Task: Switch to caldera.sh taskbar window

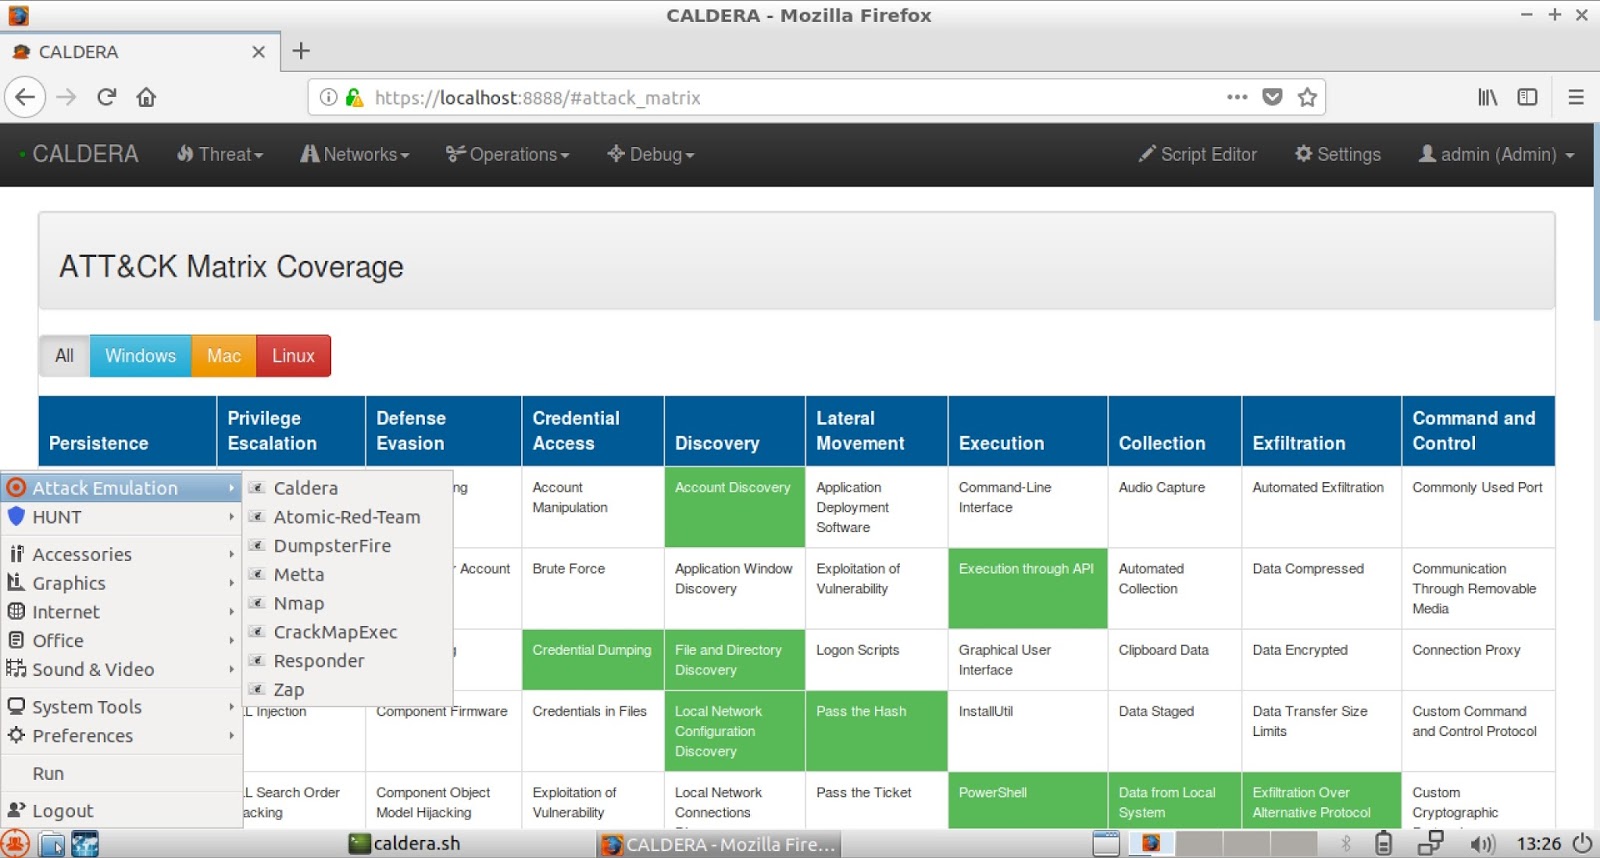Action: (x=405, y=844)
